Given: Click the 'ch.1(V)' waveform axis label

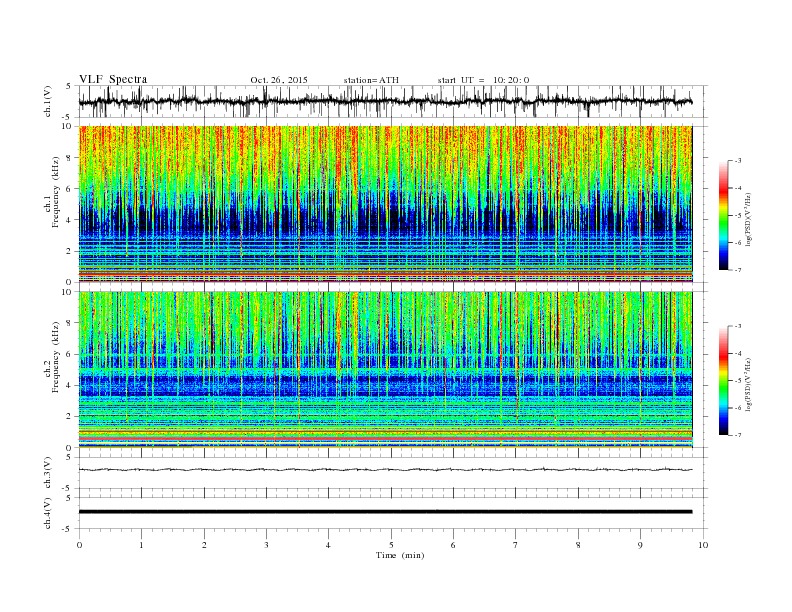Looking at the screenshot, I should point(48,101).
